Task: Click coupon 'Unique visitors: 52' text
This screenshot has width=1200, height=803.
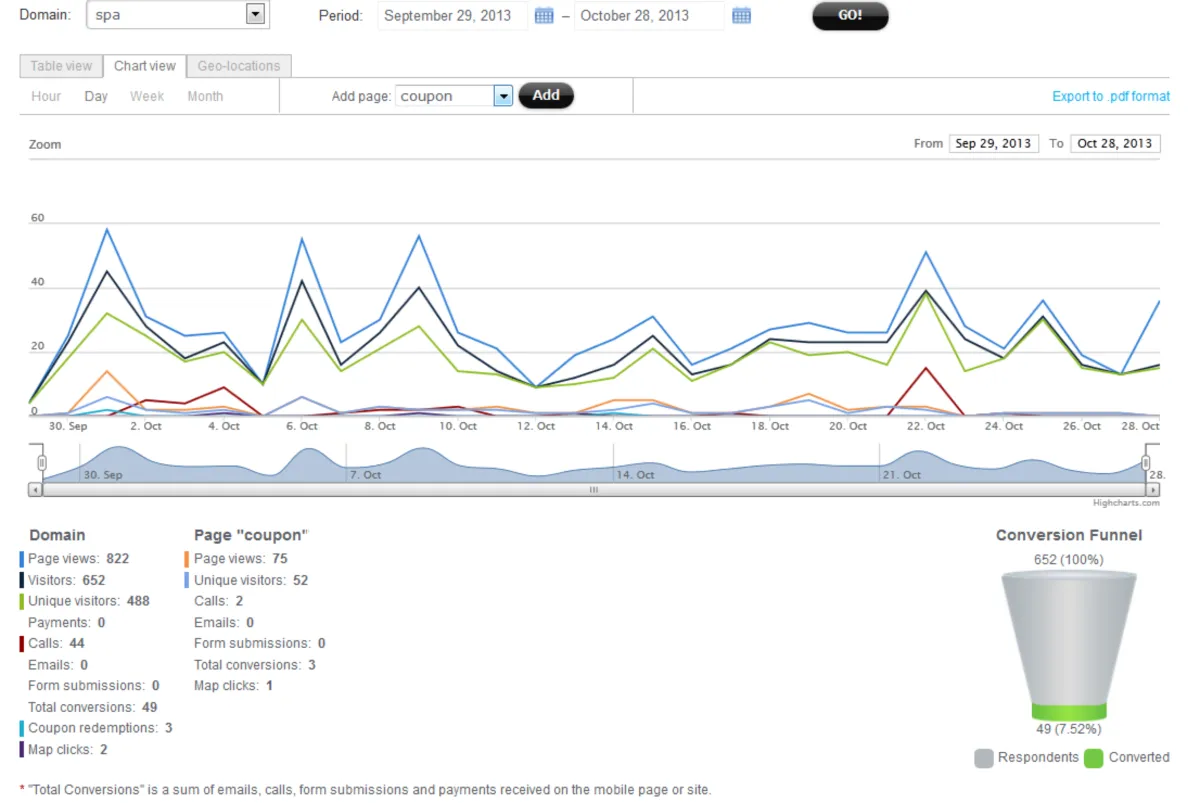Action: coord(251,580)
